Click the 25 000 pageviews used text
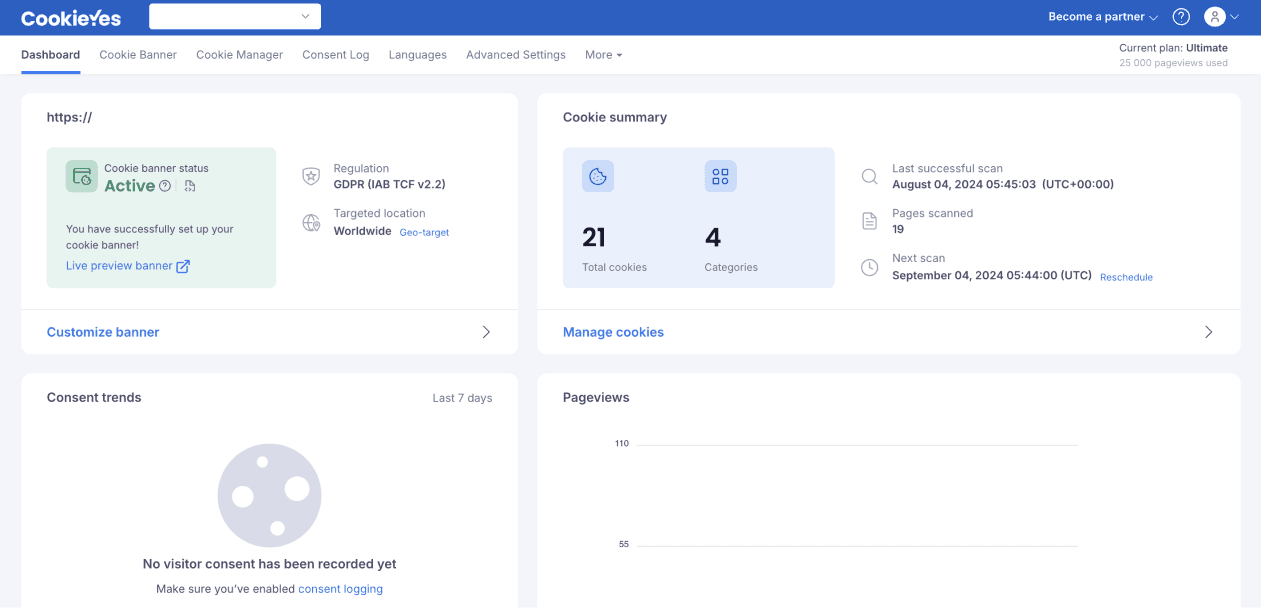The width and height of the screenshot is (1261, 608). [x=1174, y=63]
